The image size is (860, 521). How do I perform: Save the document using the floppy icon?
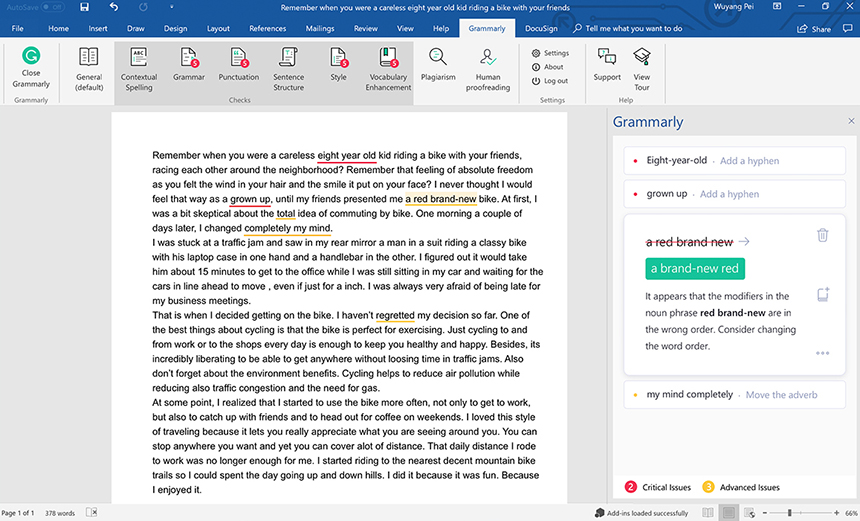pos(84,7)
